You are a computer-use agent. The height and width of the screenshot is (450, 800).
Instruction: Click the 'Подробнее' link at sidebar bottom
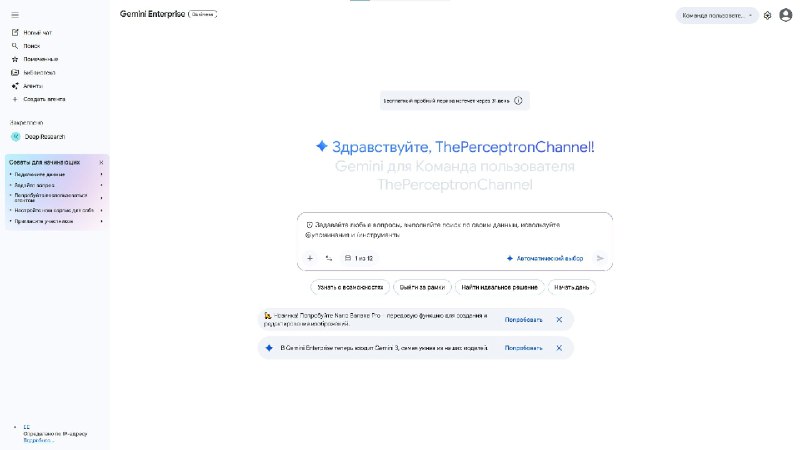37,440
